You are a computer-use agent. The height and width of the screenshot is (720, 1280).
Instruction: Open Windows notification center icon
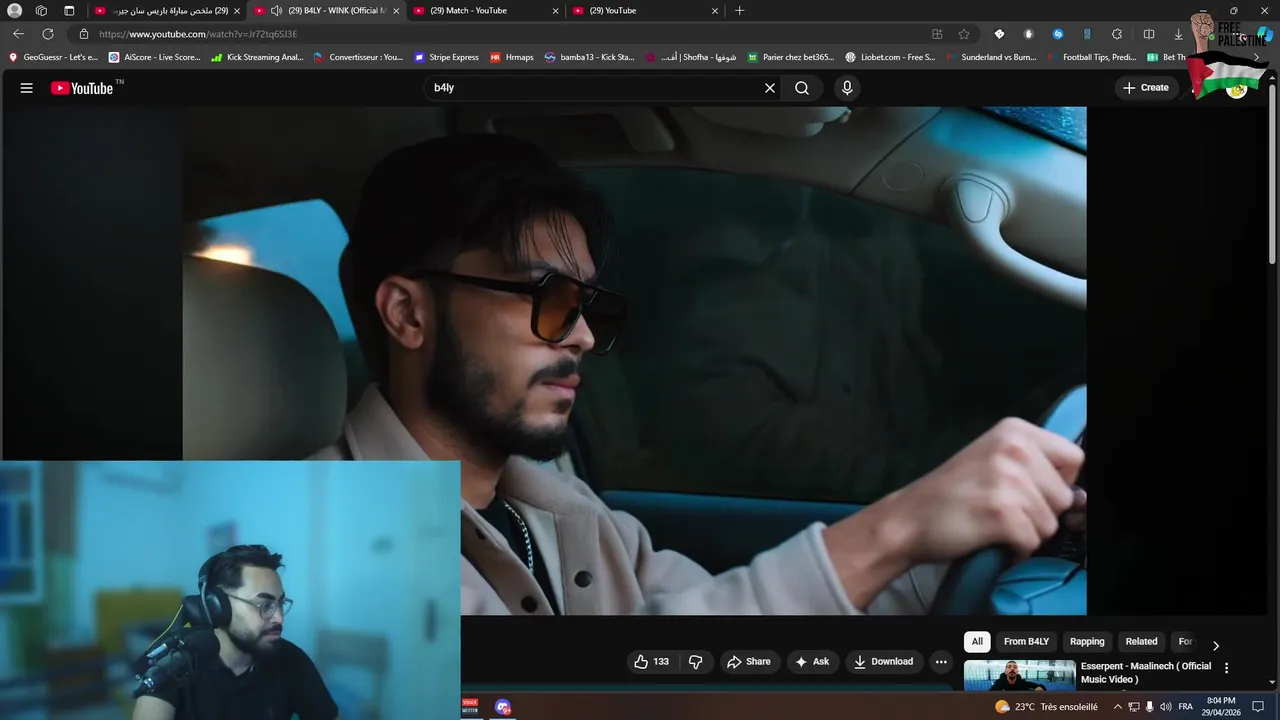click(x=1258, y=707)
